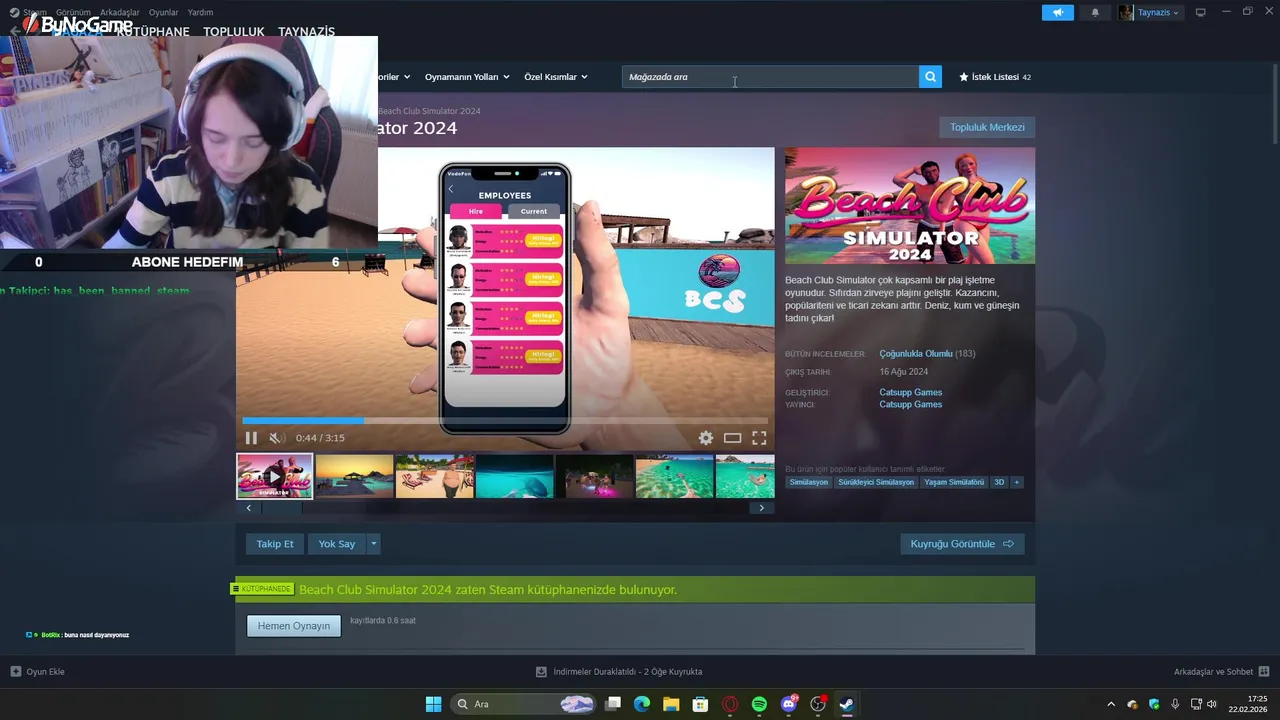
Task: Go to the TAYNAZİS profile tab
Action: (306, 32)
